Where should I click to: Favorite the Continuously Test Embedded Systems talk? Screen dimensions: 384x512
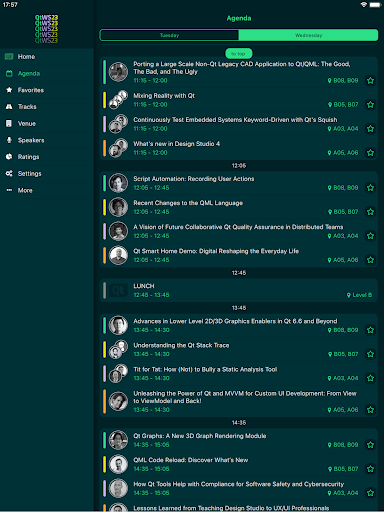click(x=370, y=129)
